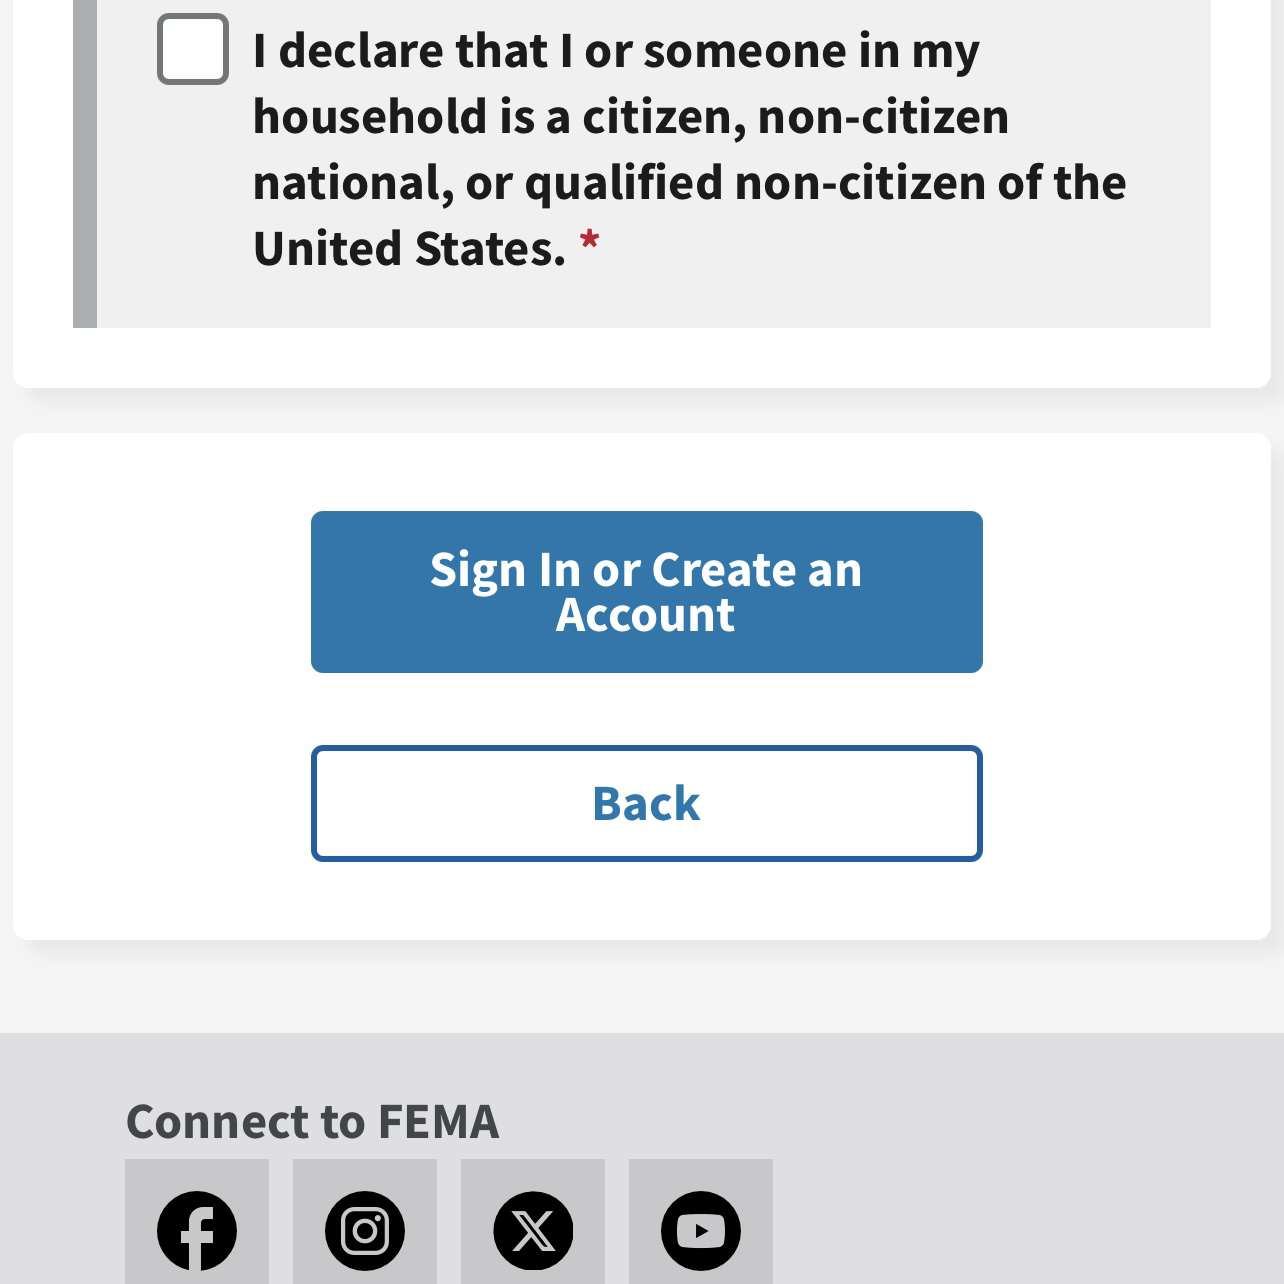The width and height of the screenshot is (1284, 1284).
Task: Click the "United States." text in declaration
Action: click(x=409, y=248)
